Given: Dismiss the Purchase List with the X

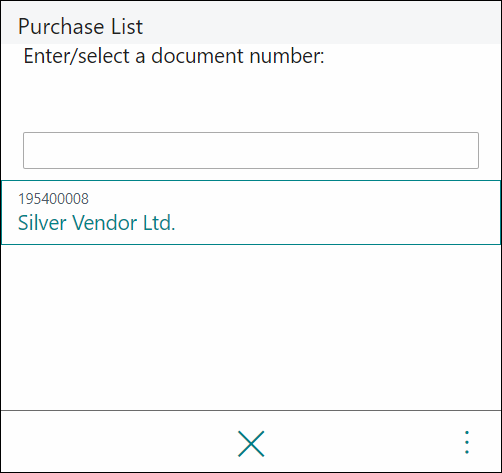Looking at the screenshot, I should pyautogui.click(x=251, y=444).
